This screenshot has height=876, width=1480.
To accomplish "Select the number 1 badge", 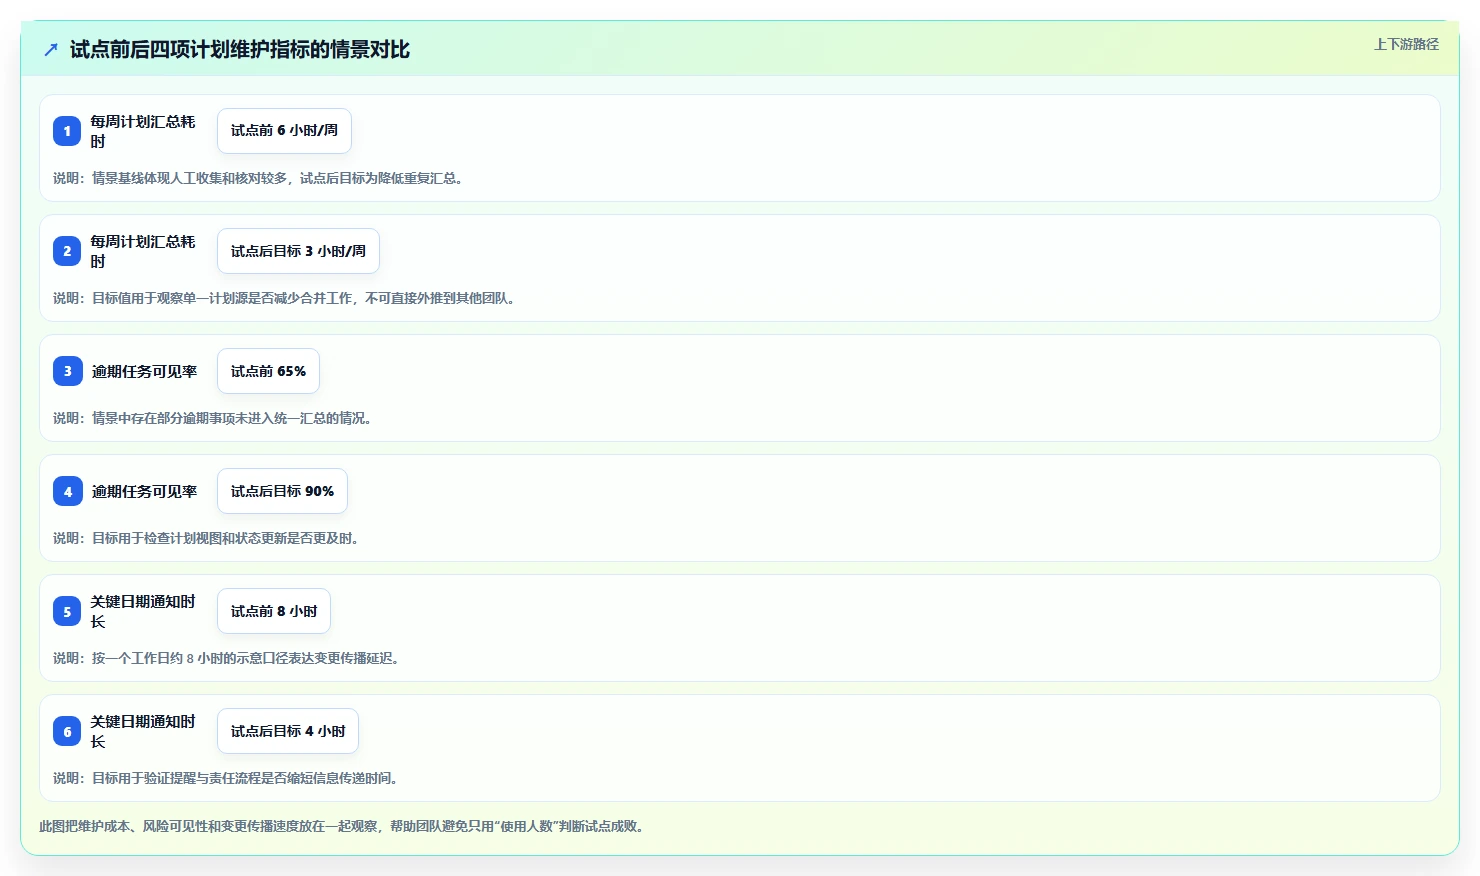I will pyautogui.click(x=67, y=131).
